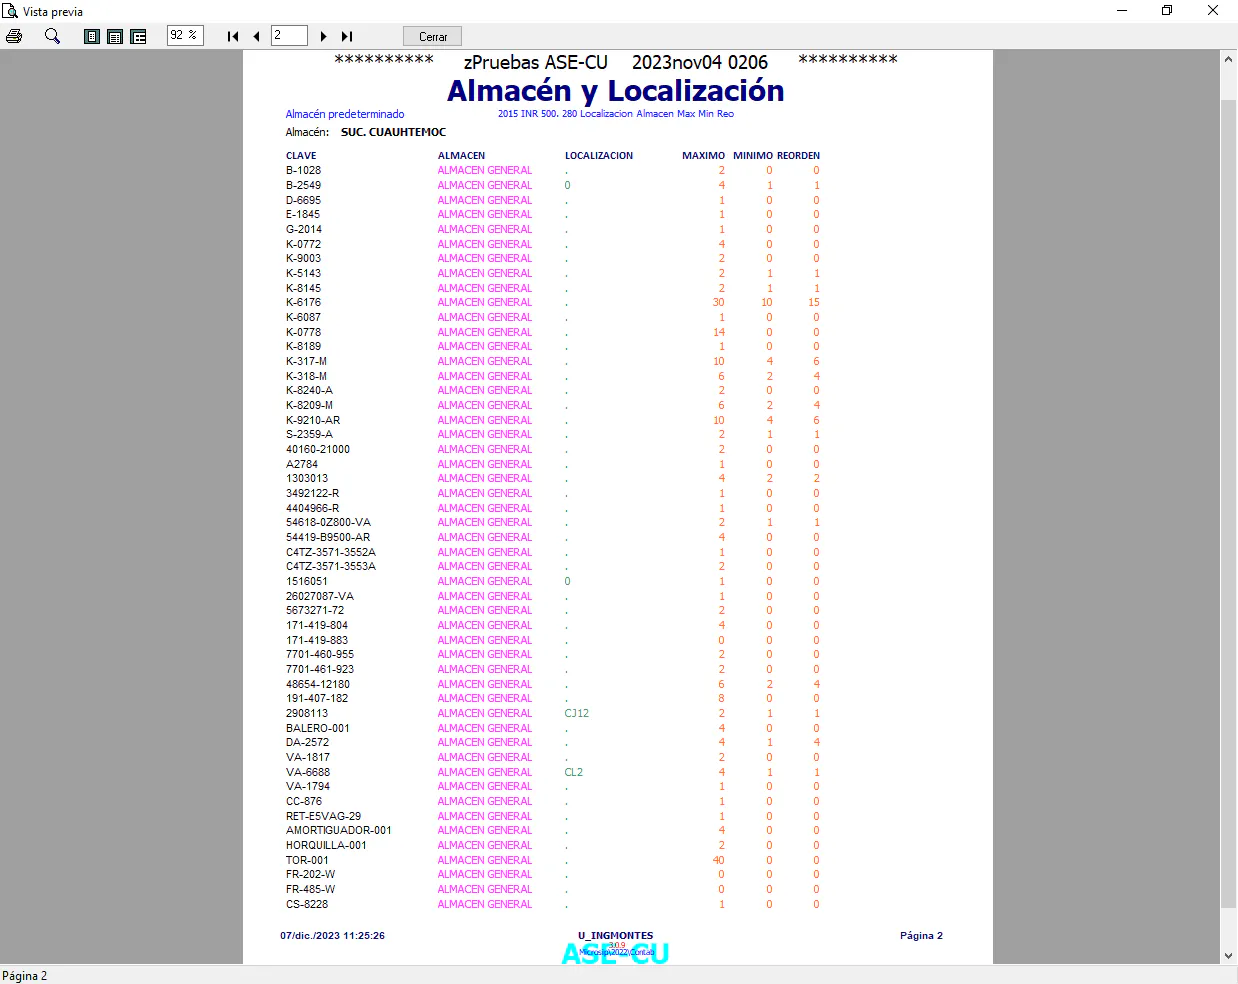Click the 'SUC. CUAUHTEMOC' warehouse name
Image resolution: width=1238 pixels, height=984 pixels.
tap(393, 132)
